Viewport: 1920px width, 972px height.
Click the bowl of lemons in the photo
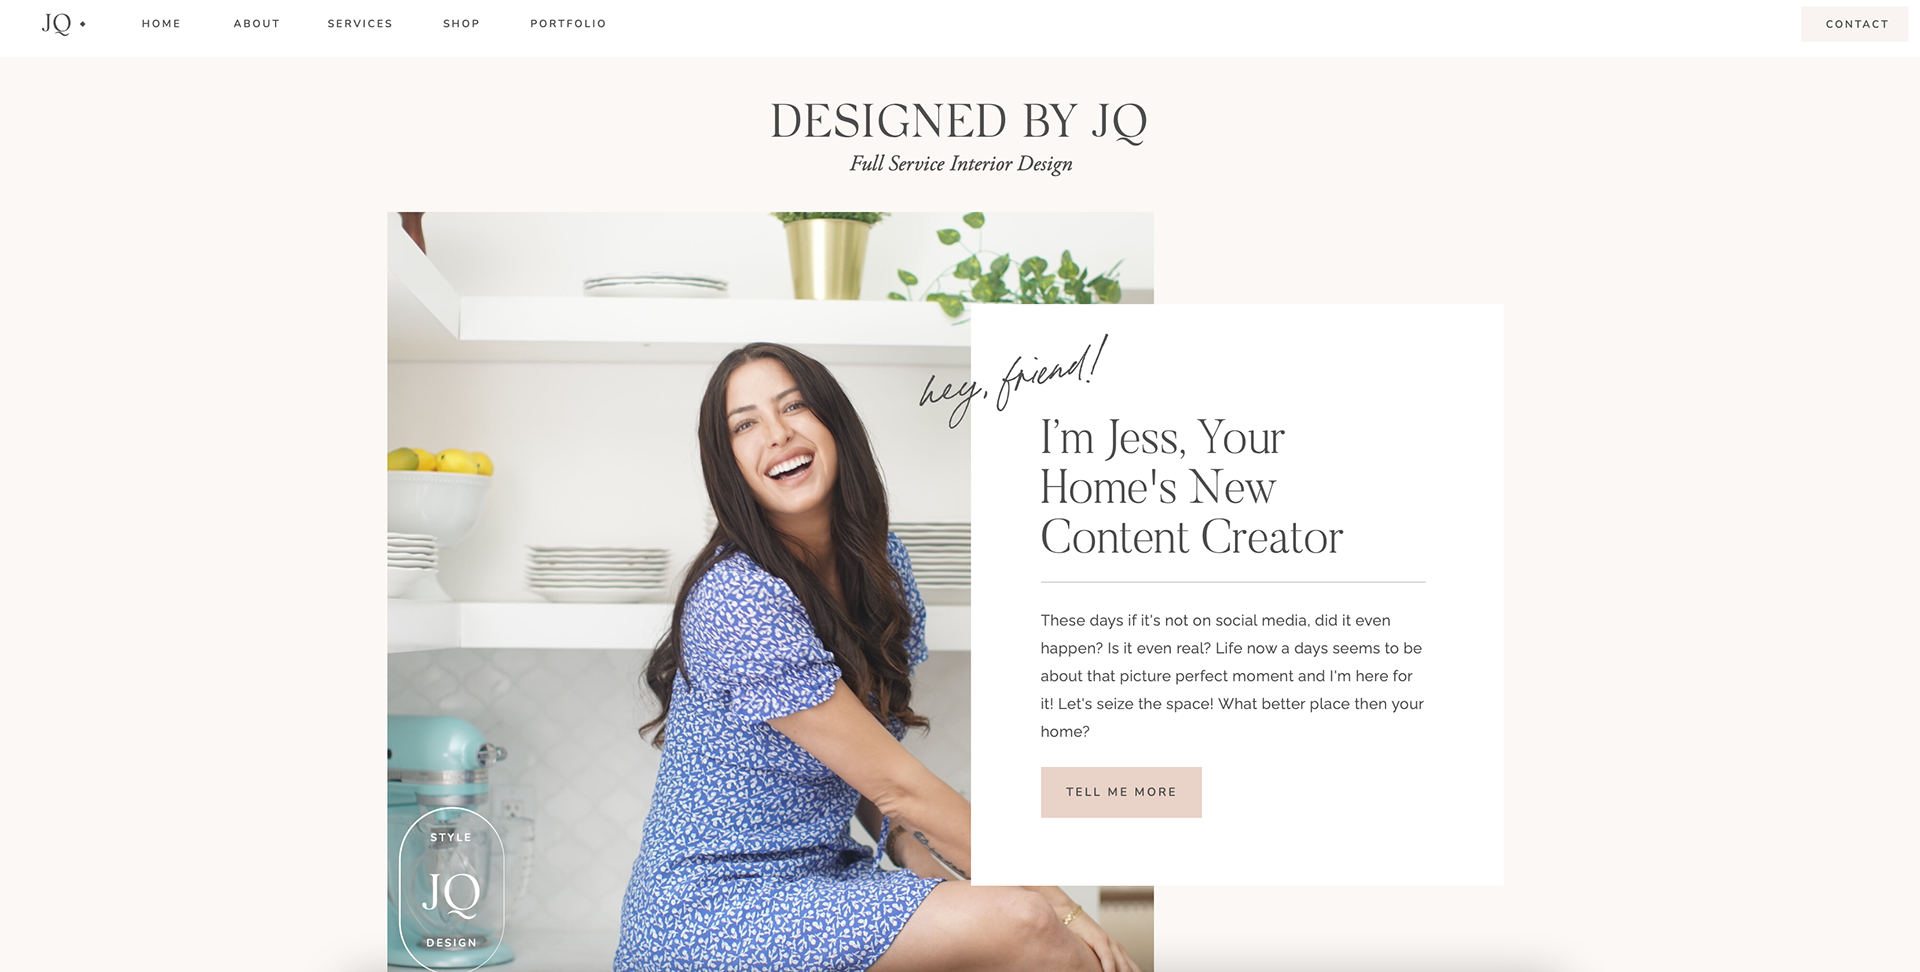click(438, 495)
